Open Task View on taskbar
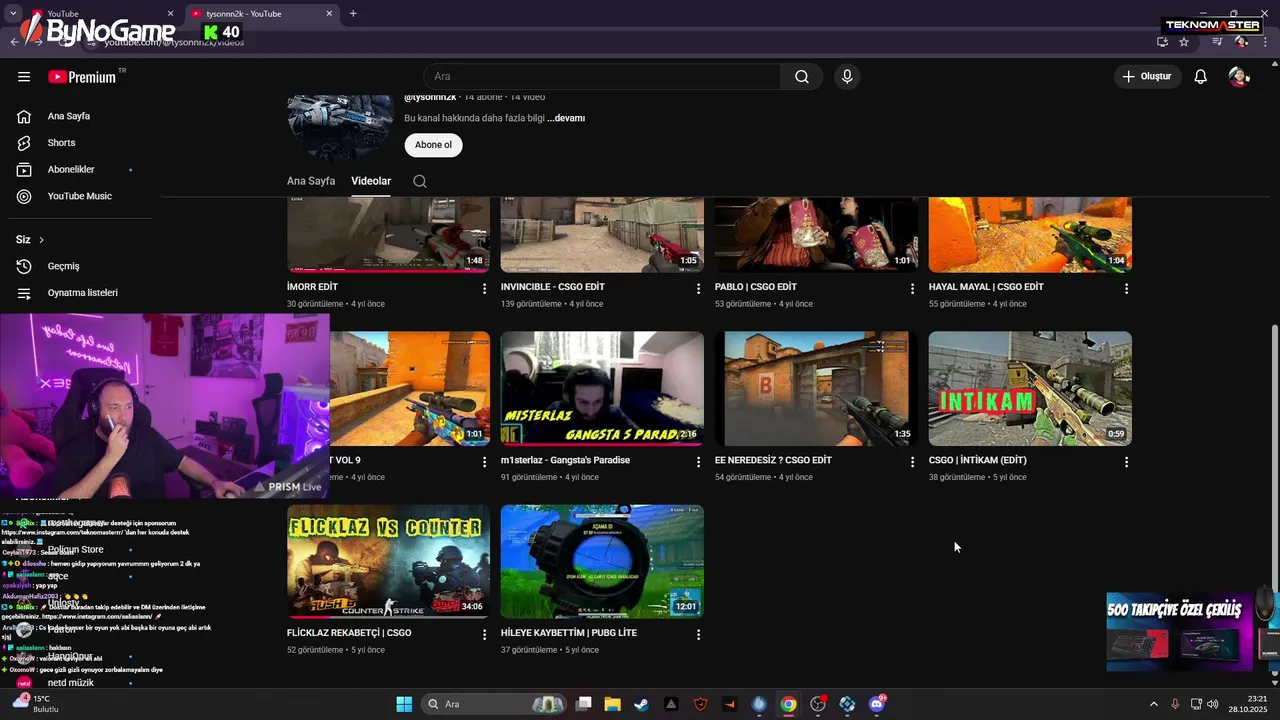The image size is (1280, 720). (584, 704)
